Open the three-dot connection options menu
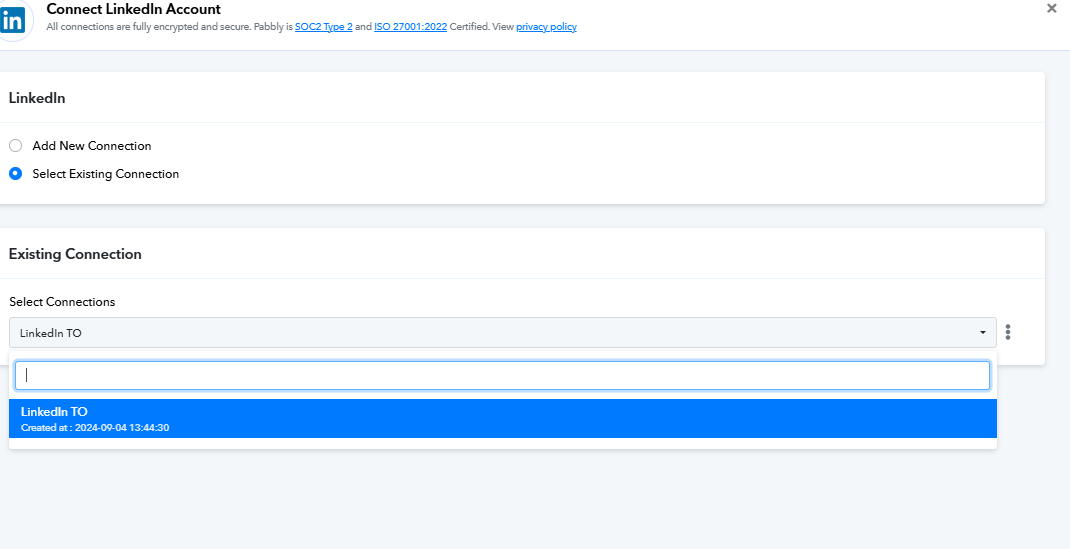This screenshot has height=549, width=1070. (1007, 332)
